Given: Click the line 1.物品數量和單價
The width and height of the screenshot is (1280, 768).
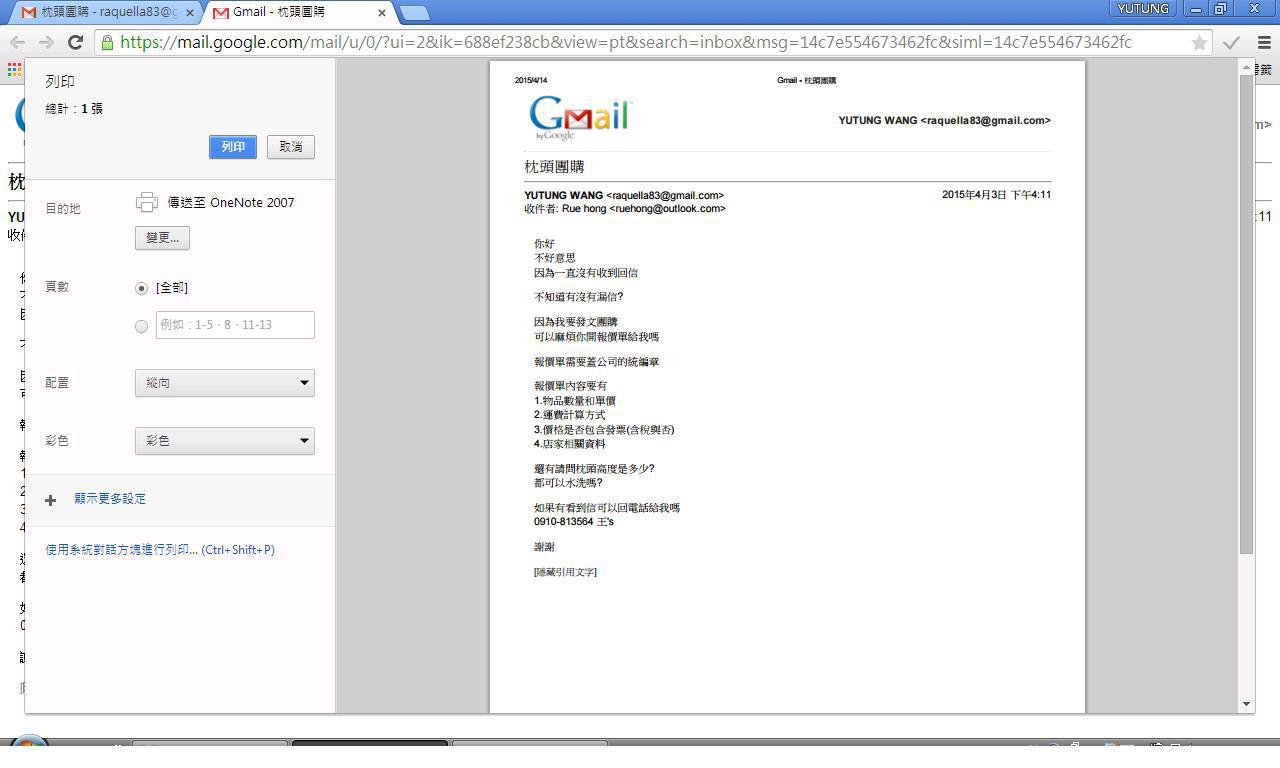Looking at the screenshot, I should 575,401.
